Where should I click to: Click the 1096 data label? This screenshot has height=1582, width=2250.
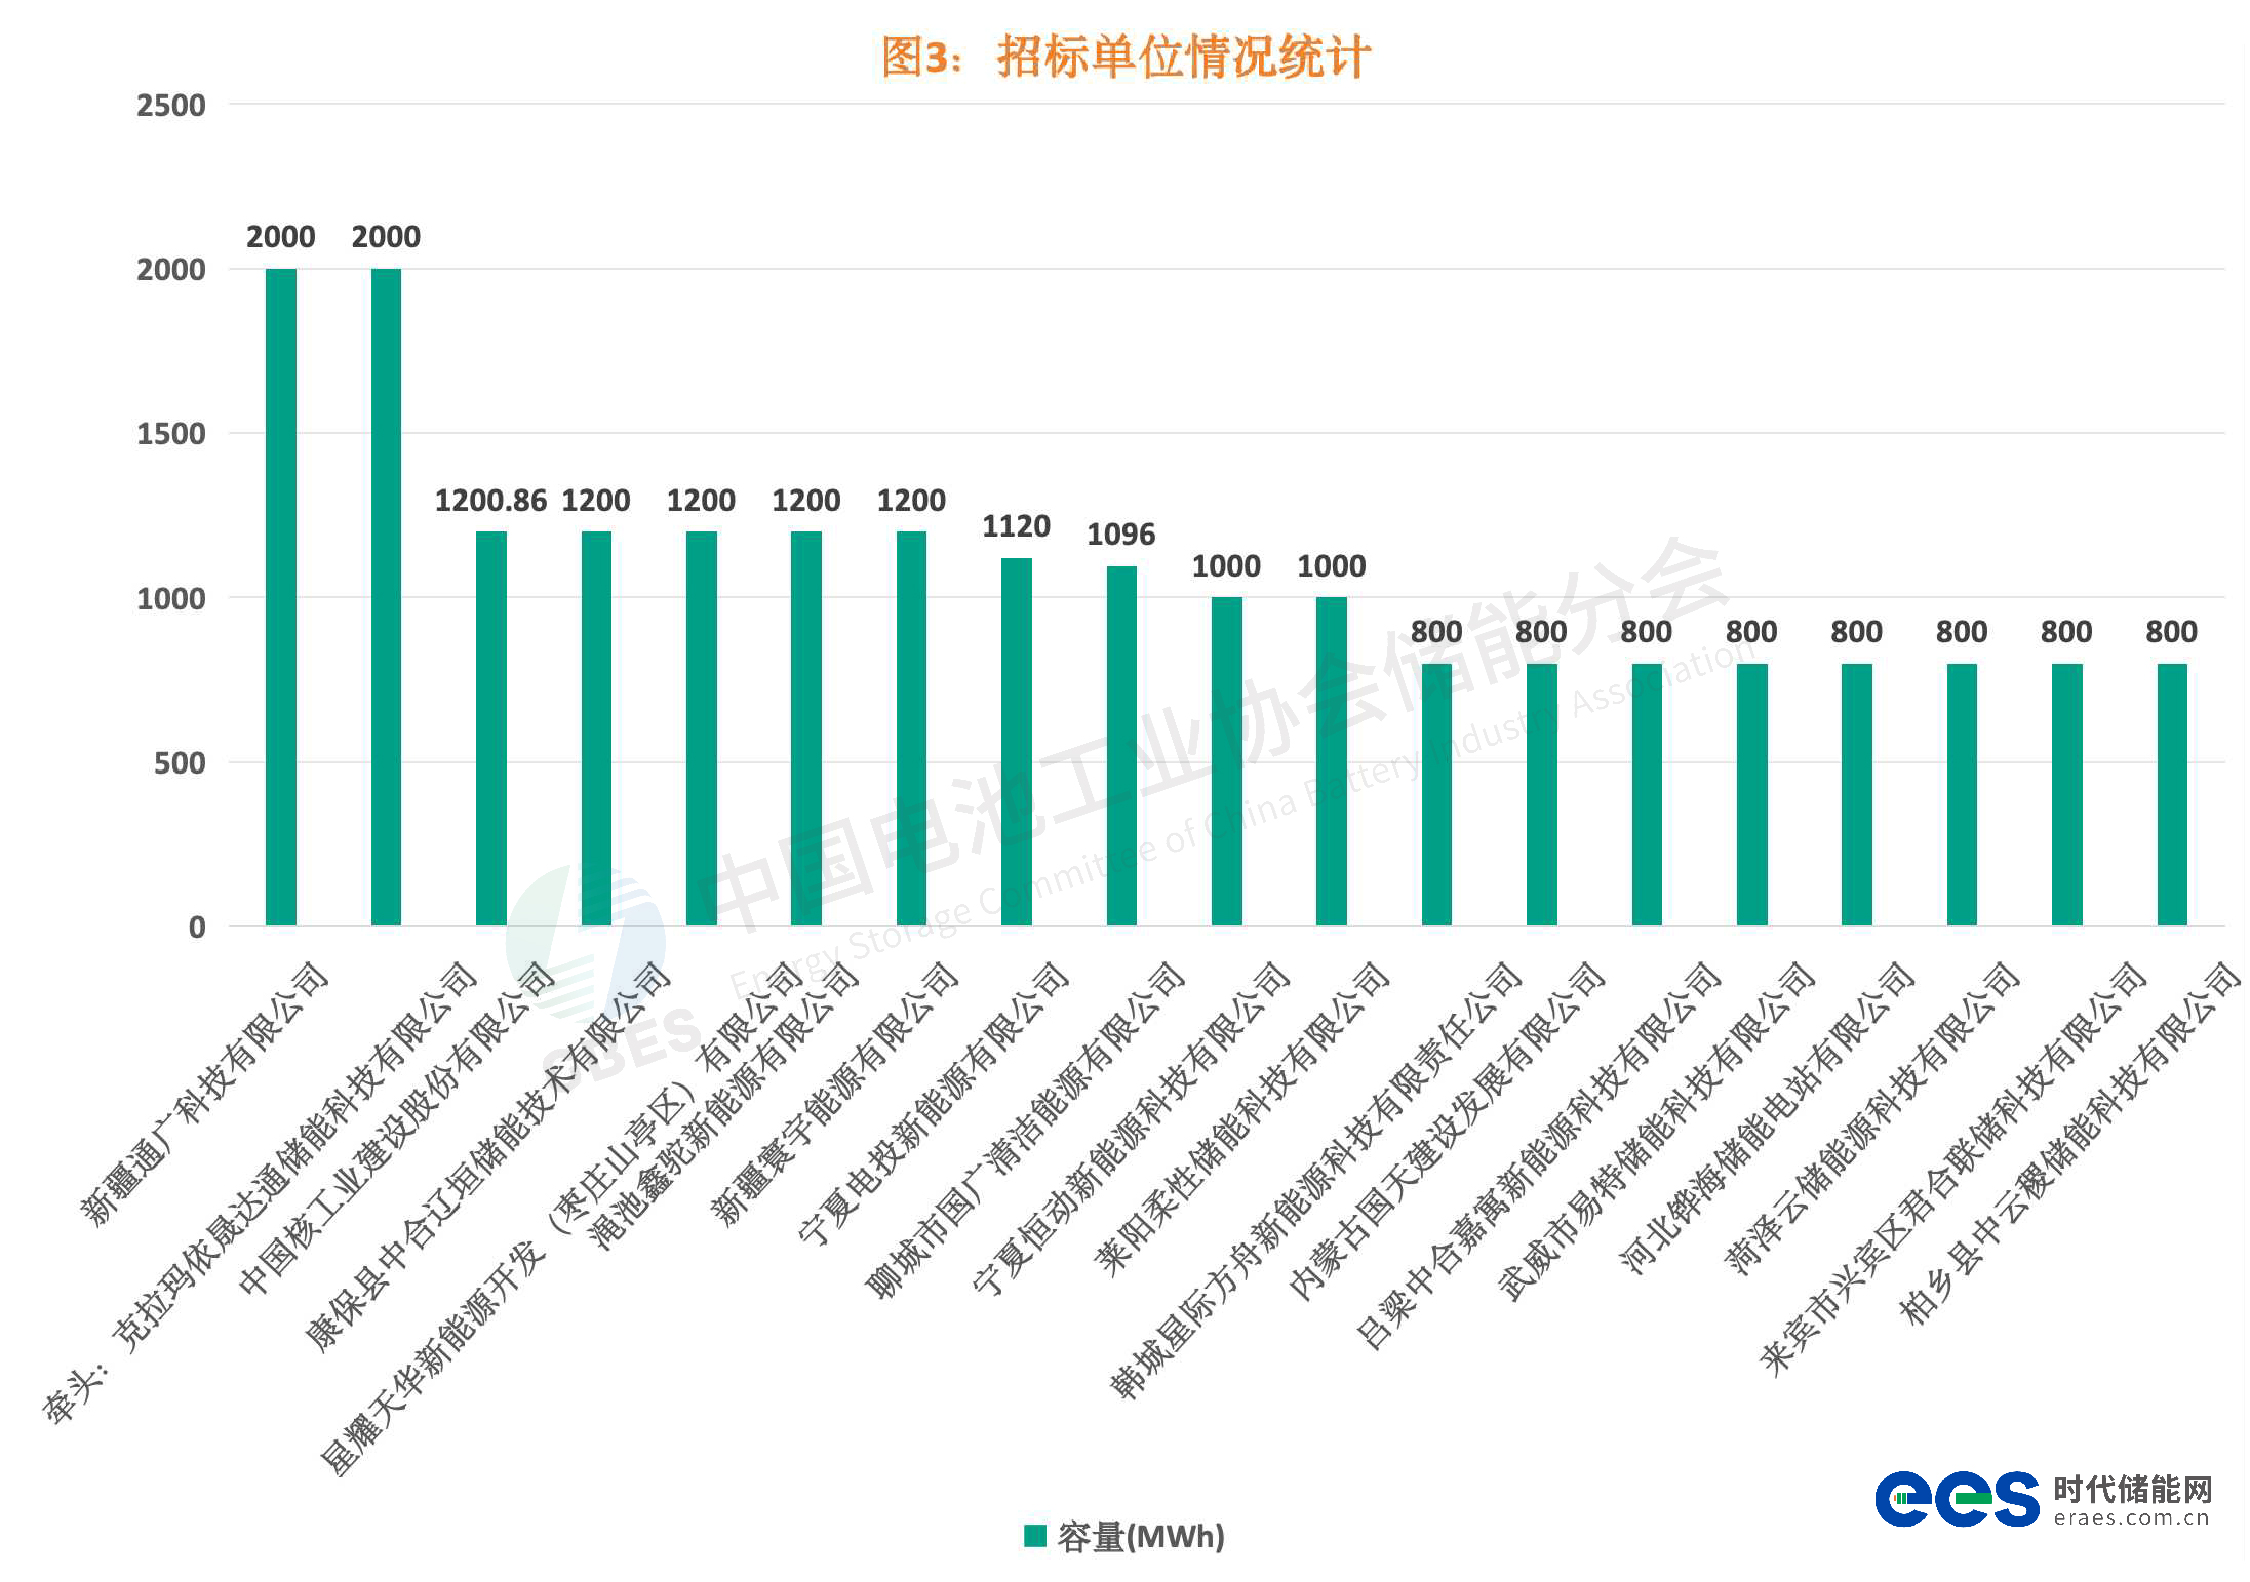point(1121,534)
